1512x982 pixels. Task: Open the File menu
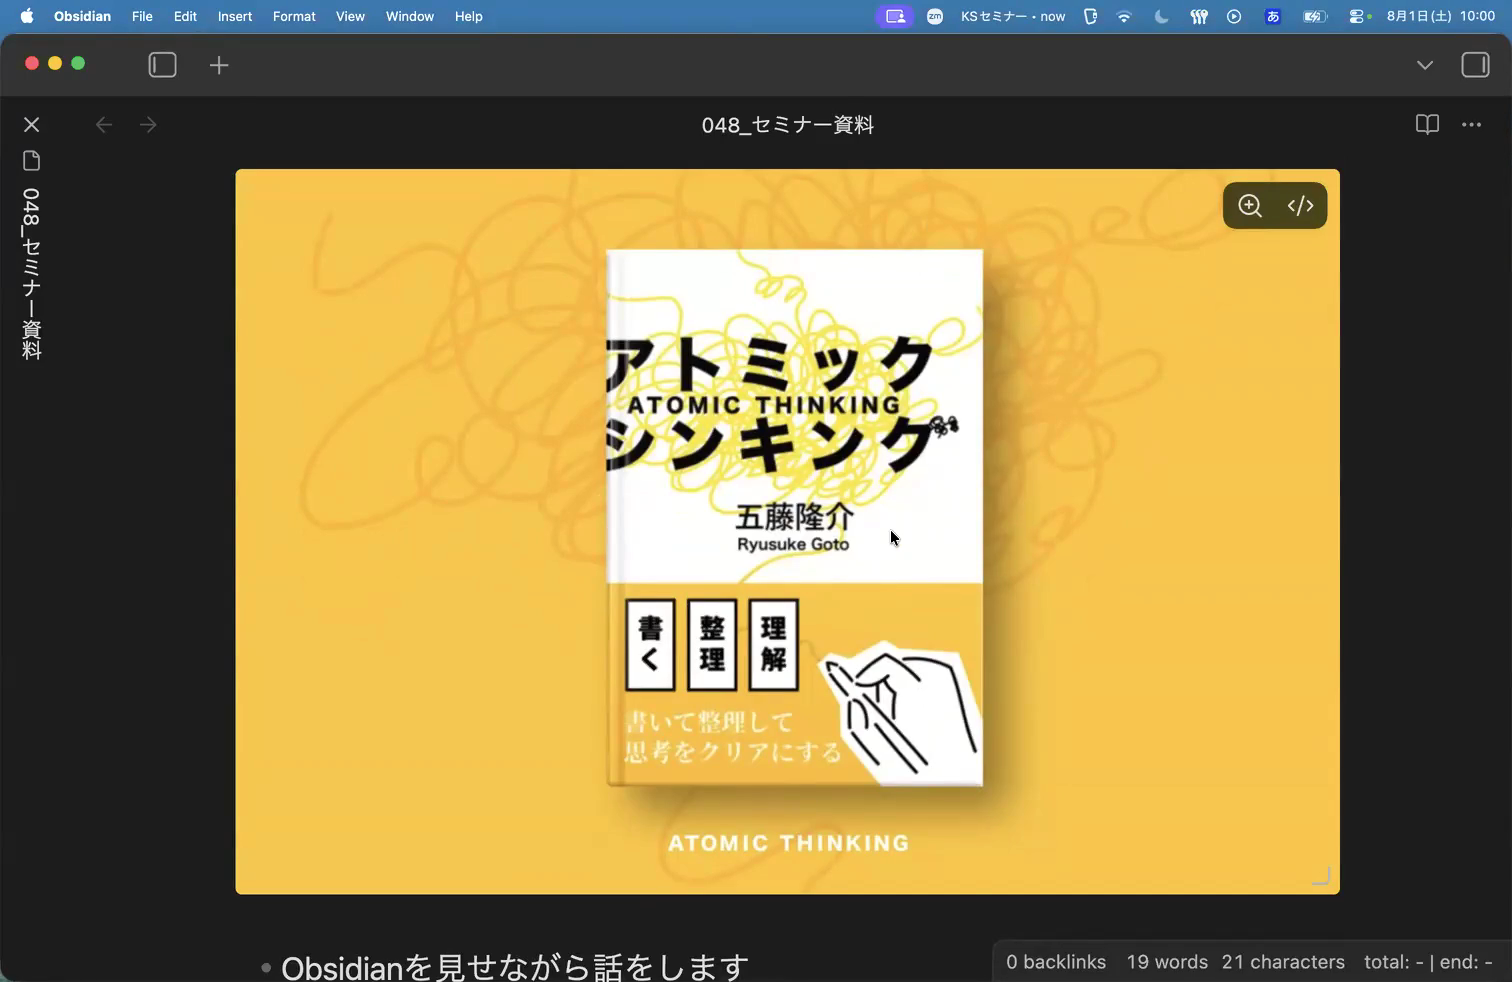point(142,16)
